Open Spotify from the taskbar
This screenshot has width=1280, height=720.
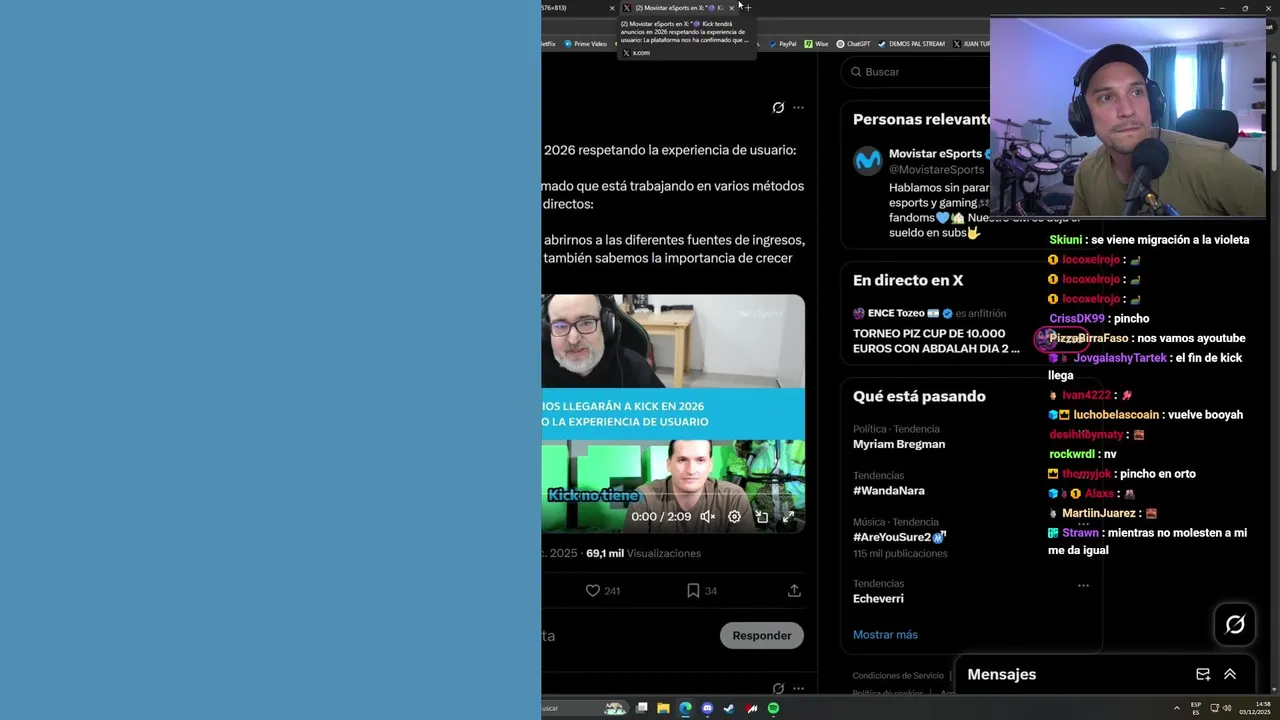tap(773, 708)
